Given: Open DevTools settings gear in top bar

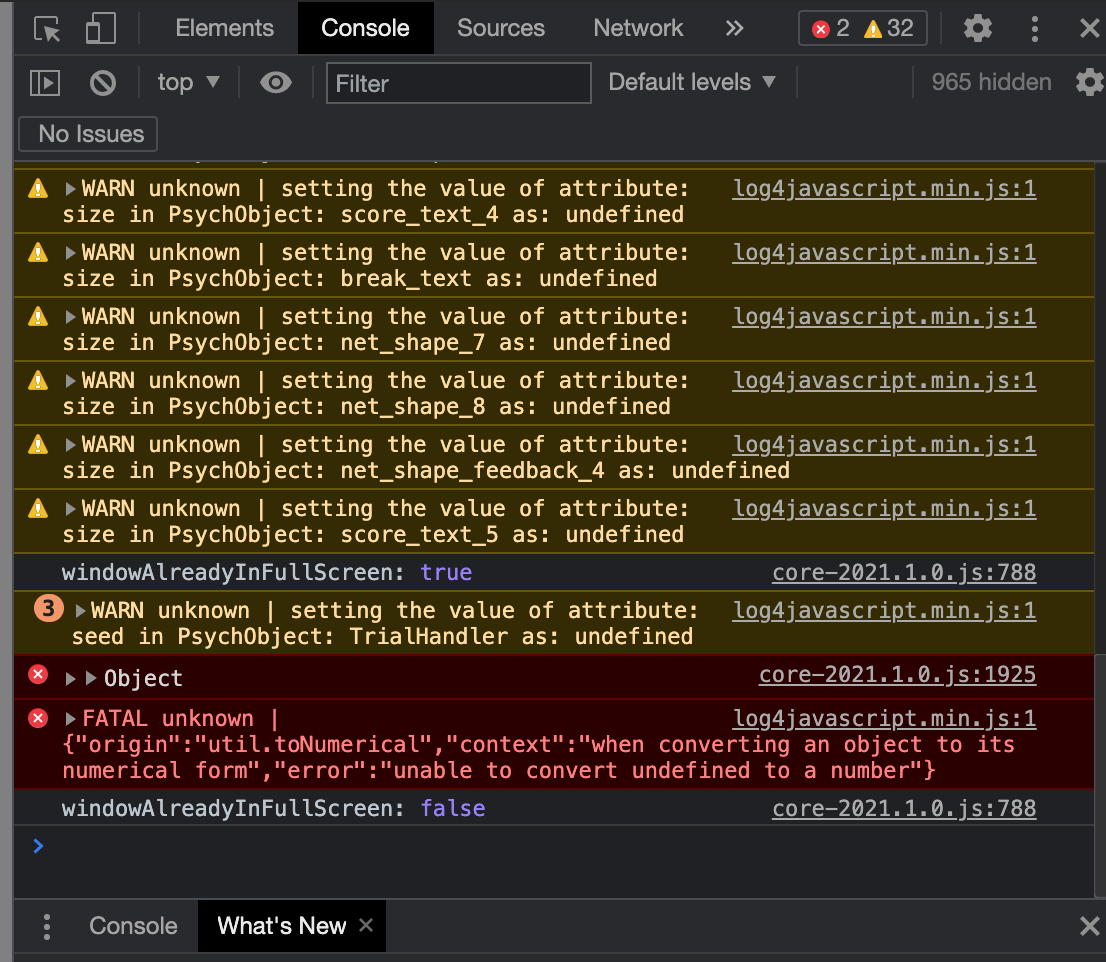Looking at the screenshot, I should pos(978,28).
